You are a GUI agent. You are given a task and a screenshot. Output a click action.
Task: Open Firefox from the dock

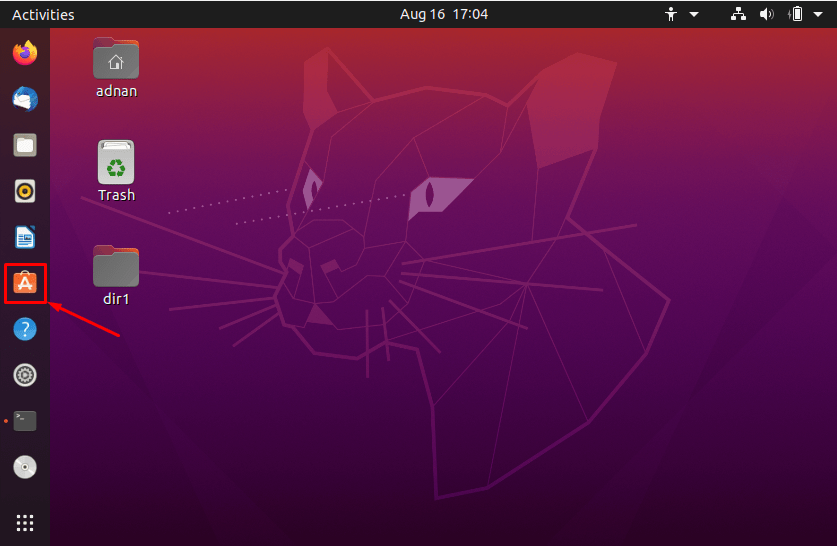[x=25, y=53]
